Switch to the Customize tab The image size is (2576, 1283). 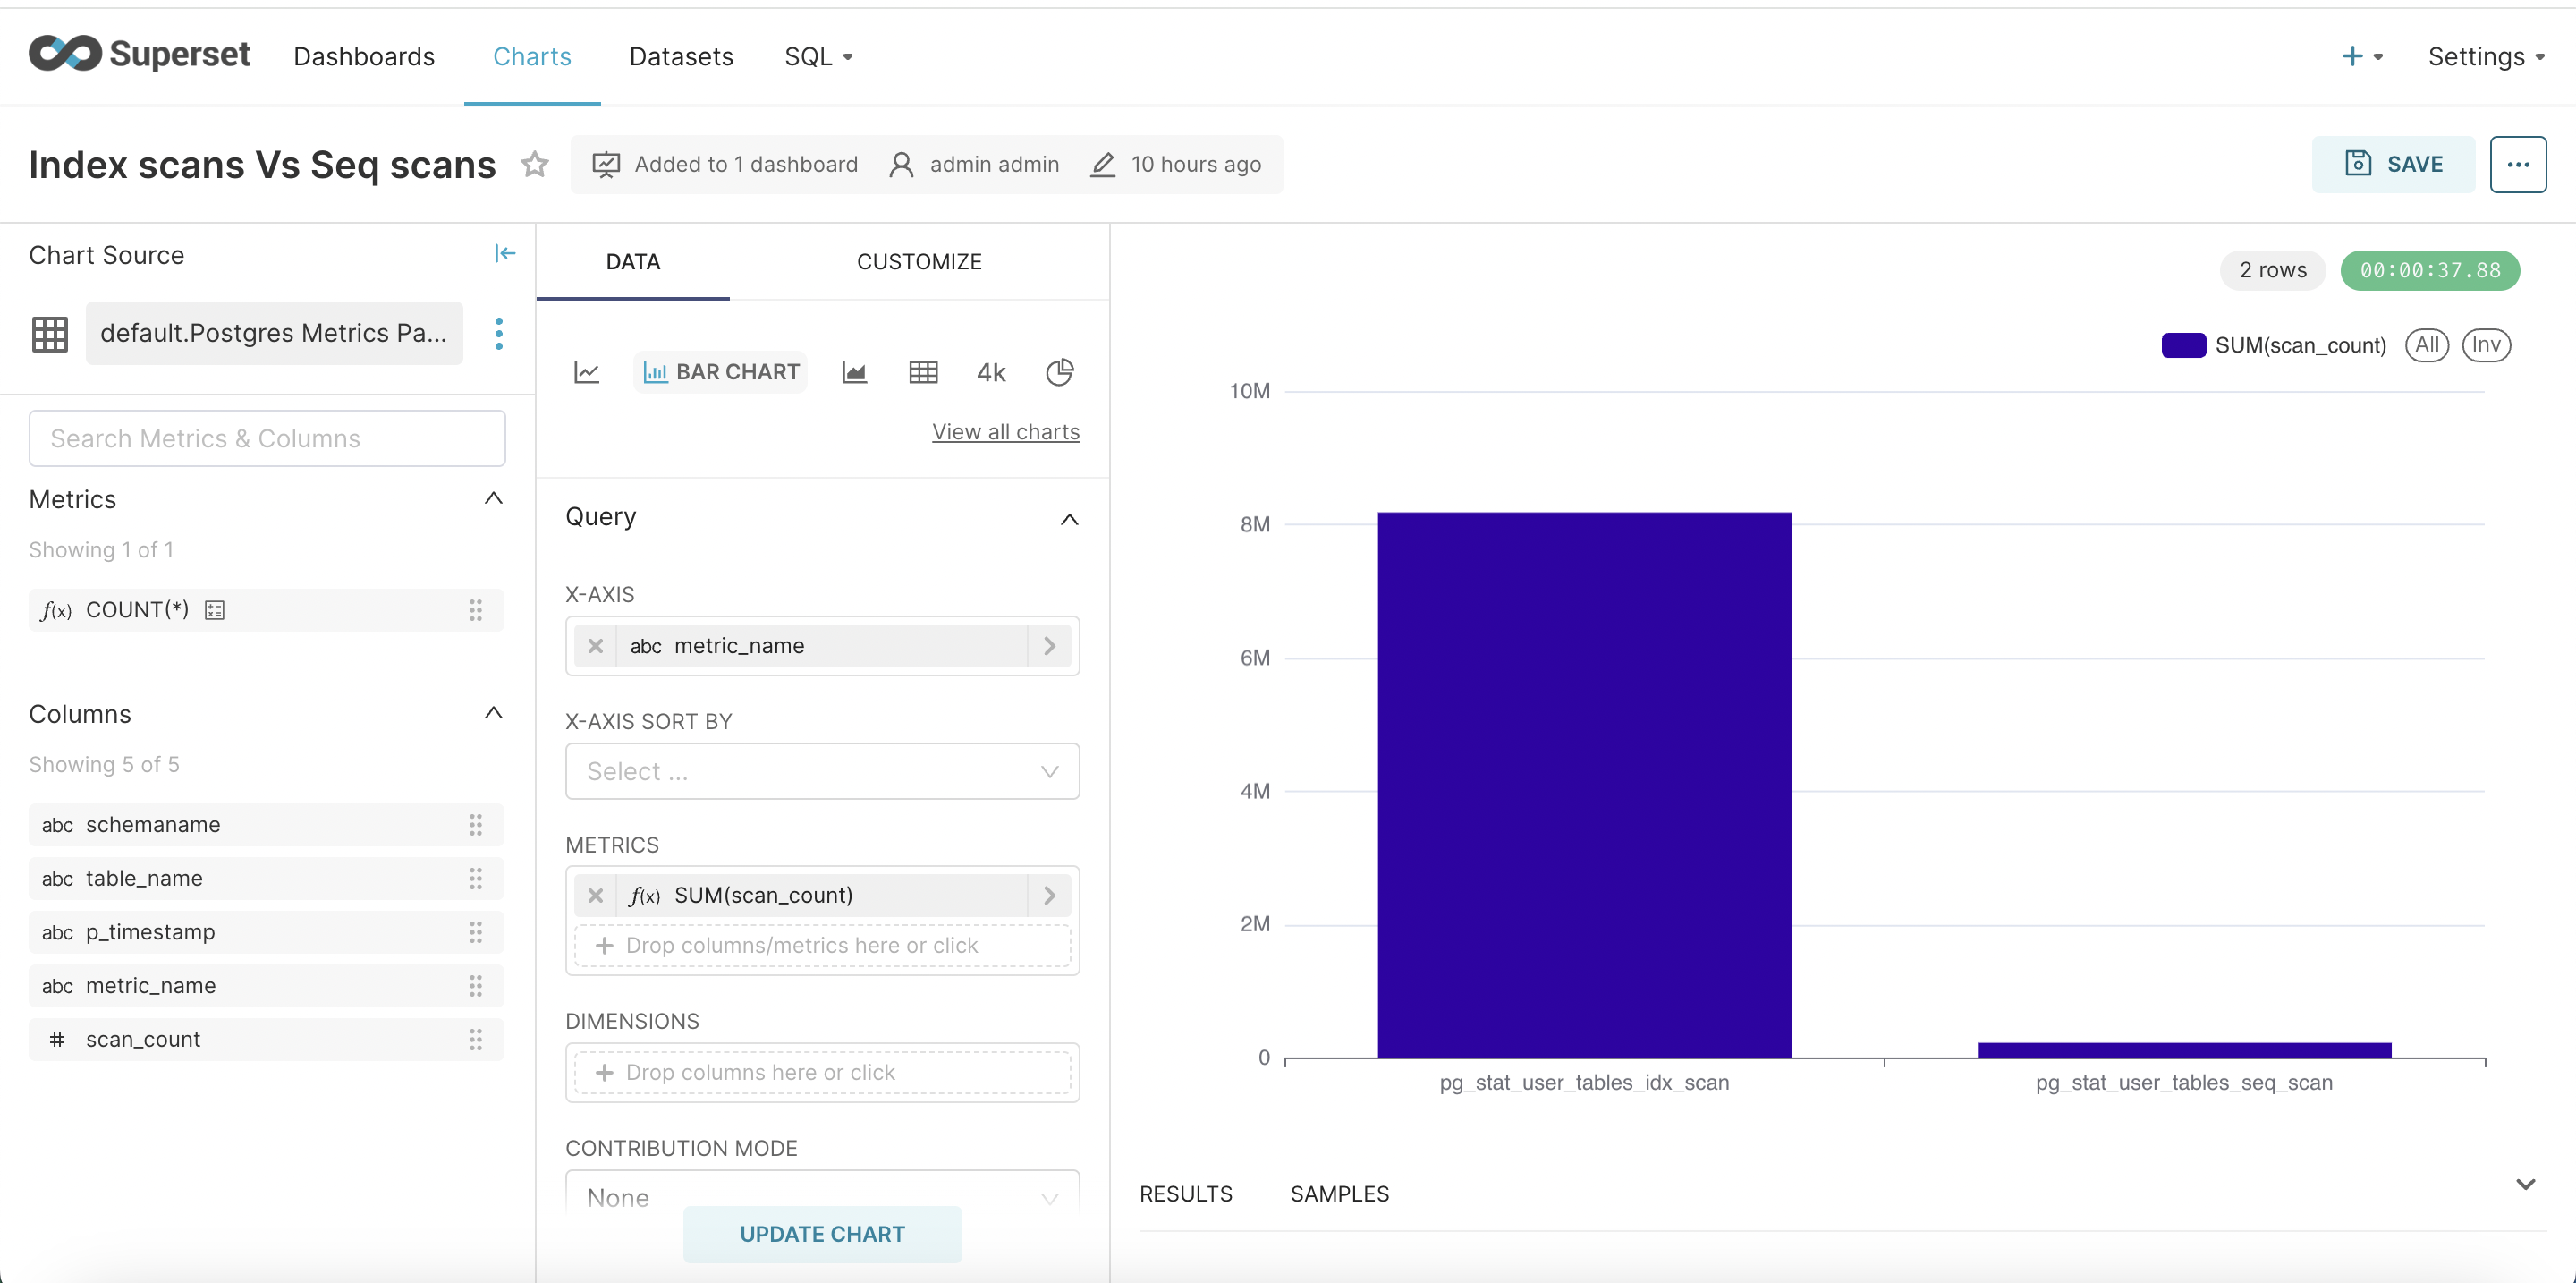[x=919, y=261]
